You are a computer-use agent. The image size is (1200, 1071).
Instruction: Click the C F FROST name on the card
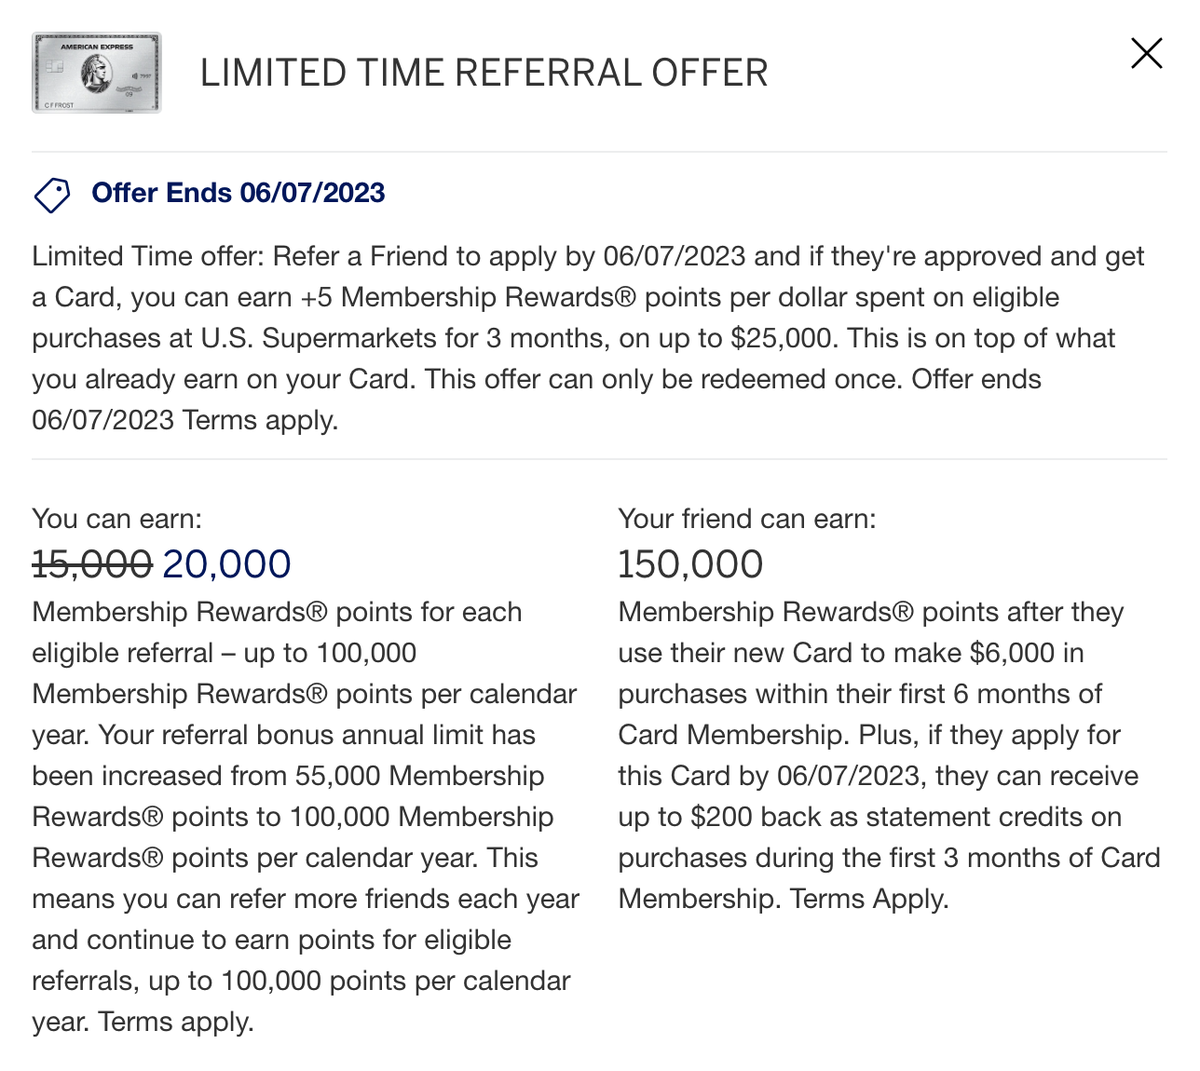[x=59, y=105]
